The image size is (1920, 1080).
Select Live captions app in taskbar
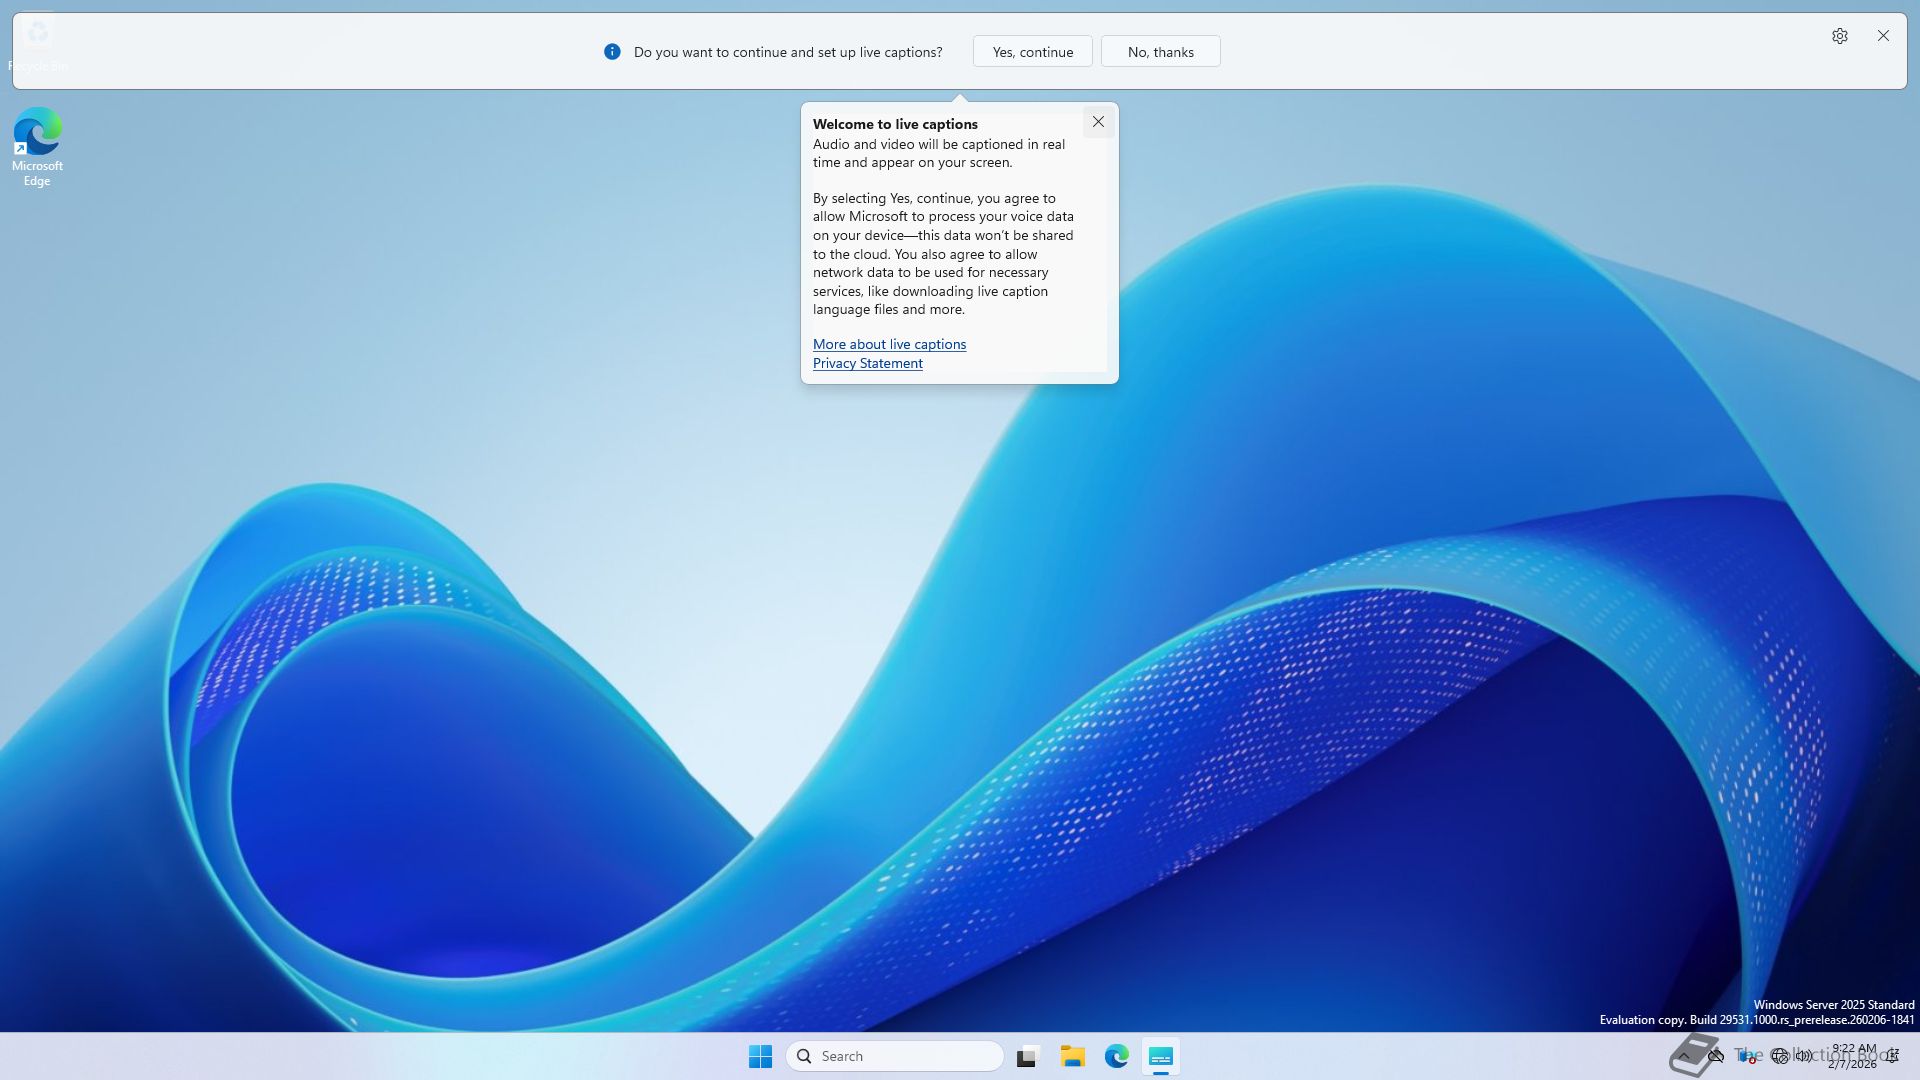(x=1161, y=1056)
